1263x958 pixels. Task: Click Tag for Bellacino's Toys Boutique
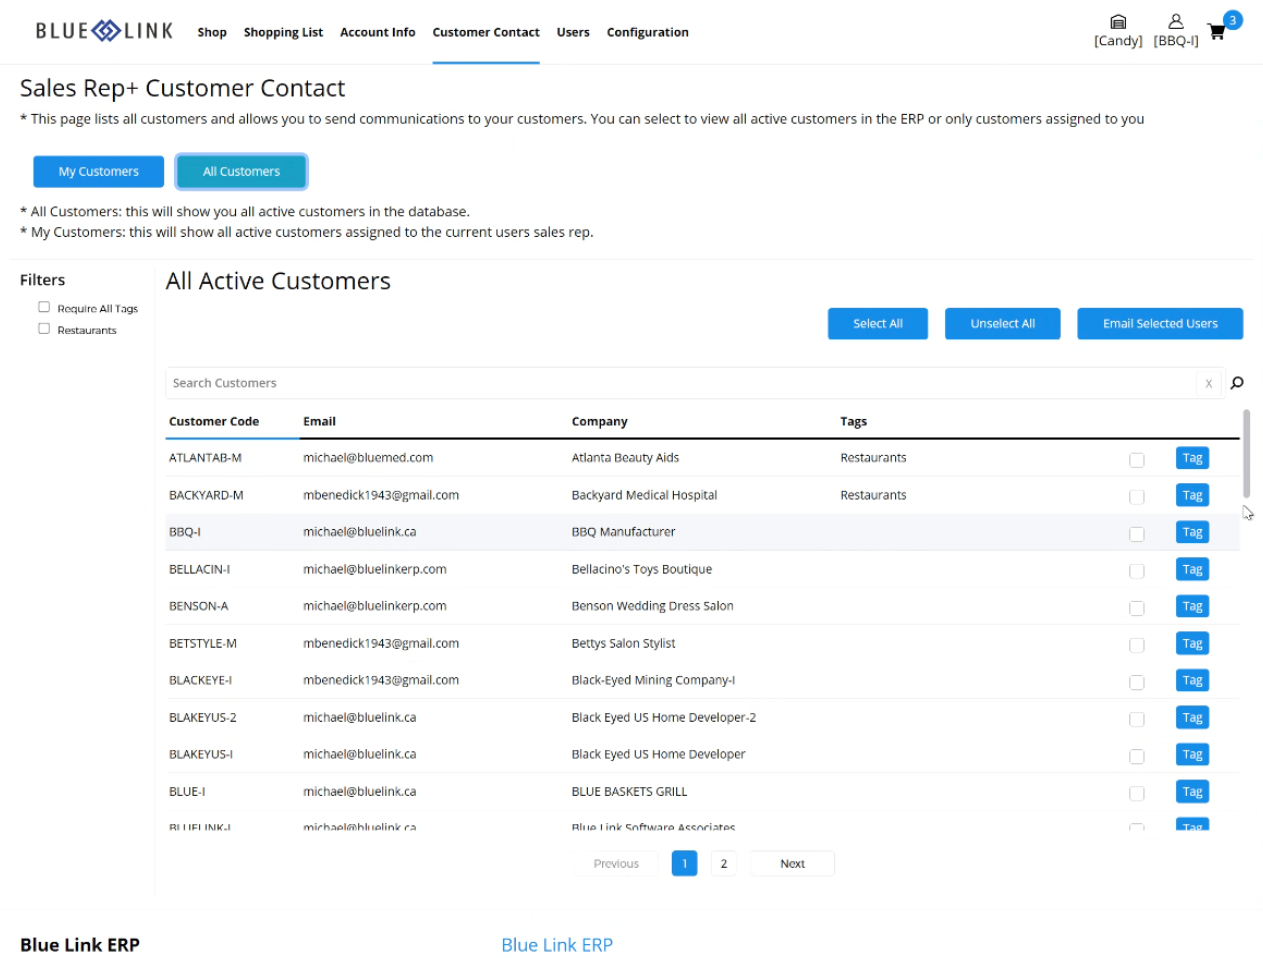click(1192, 569)
